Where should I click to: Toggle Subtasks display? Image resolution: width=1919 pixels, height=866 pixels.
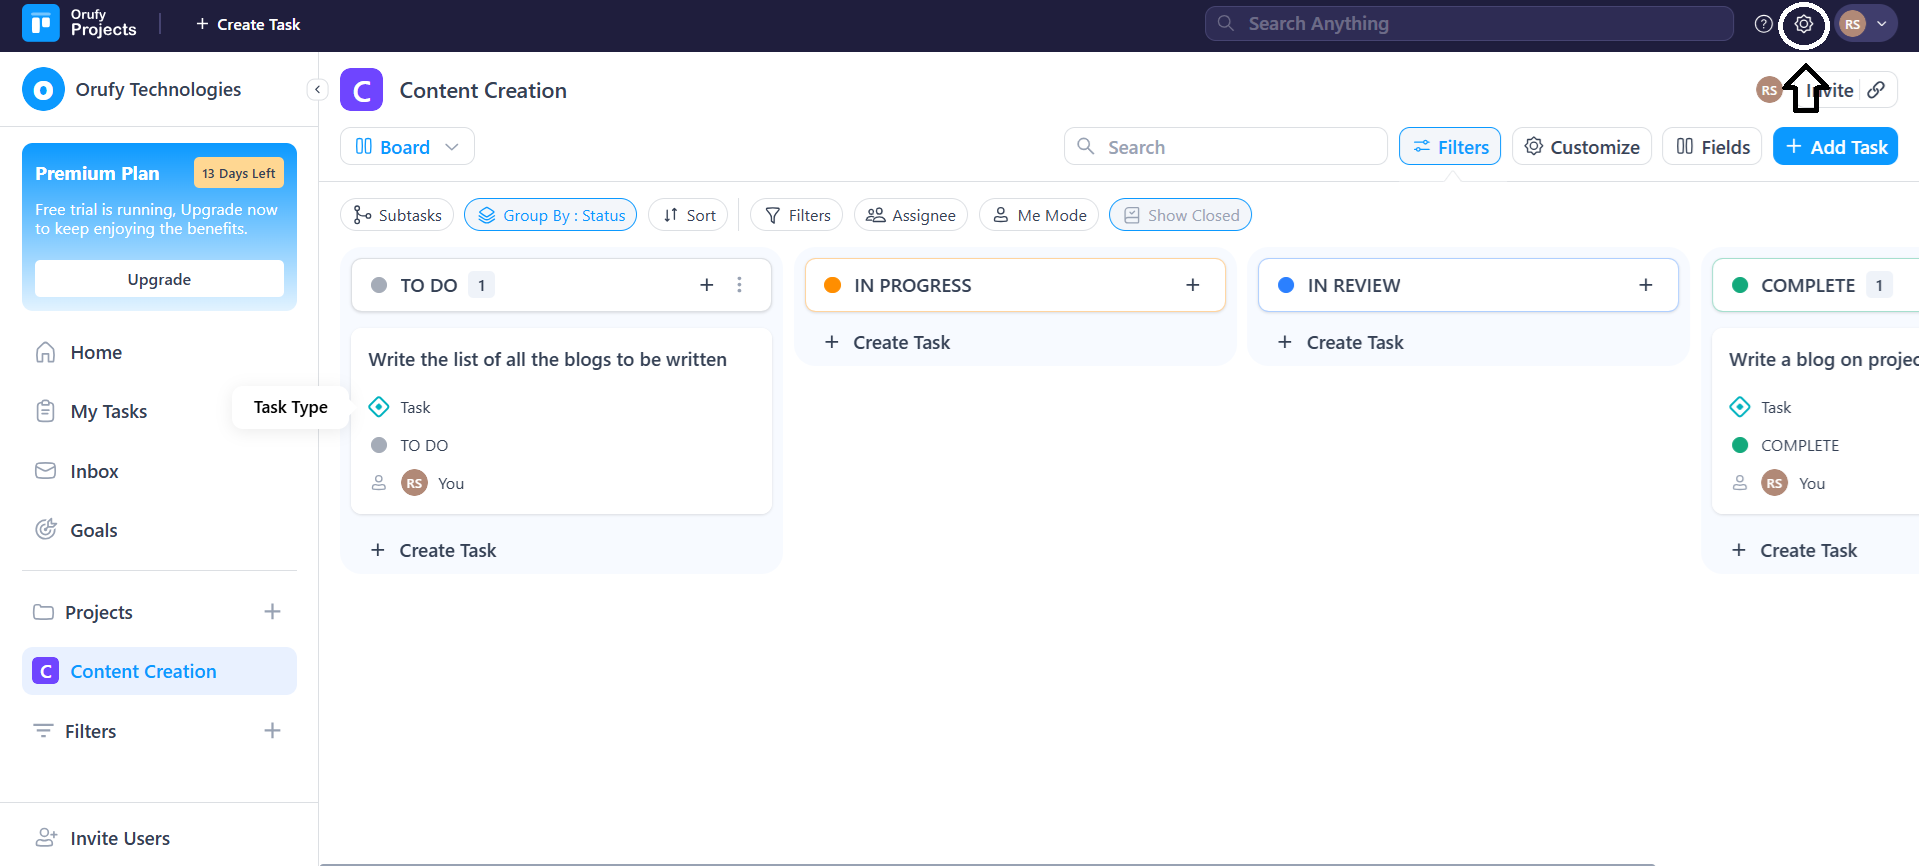pyautogui.click(x=397, y=215)
